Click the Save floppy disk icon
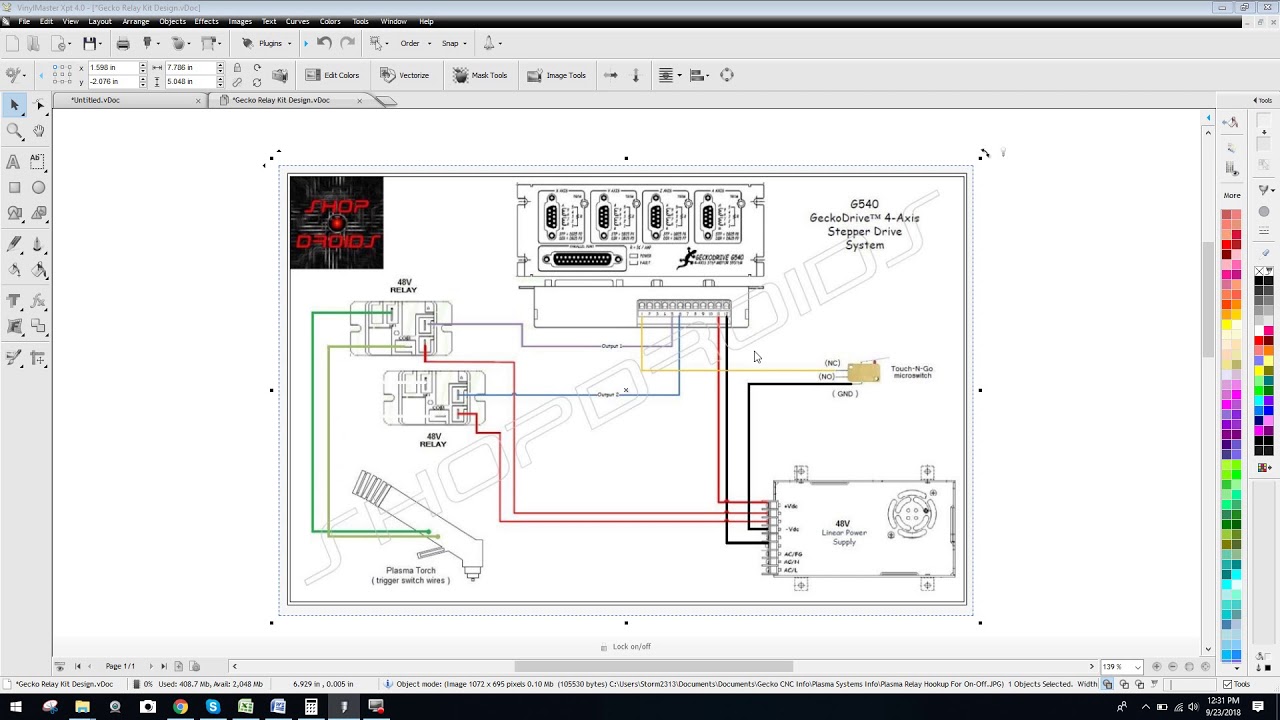1280x720 pixels. [90, 43]
